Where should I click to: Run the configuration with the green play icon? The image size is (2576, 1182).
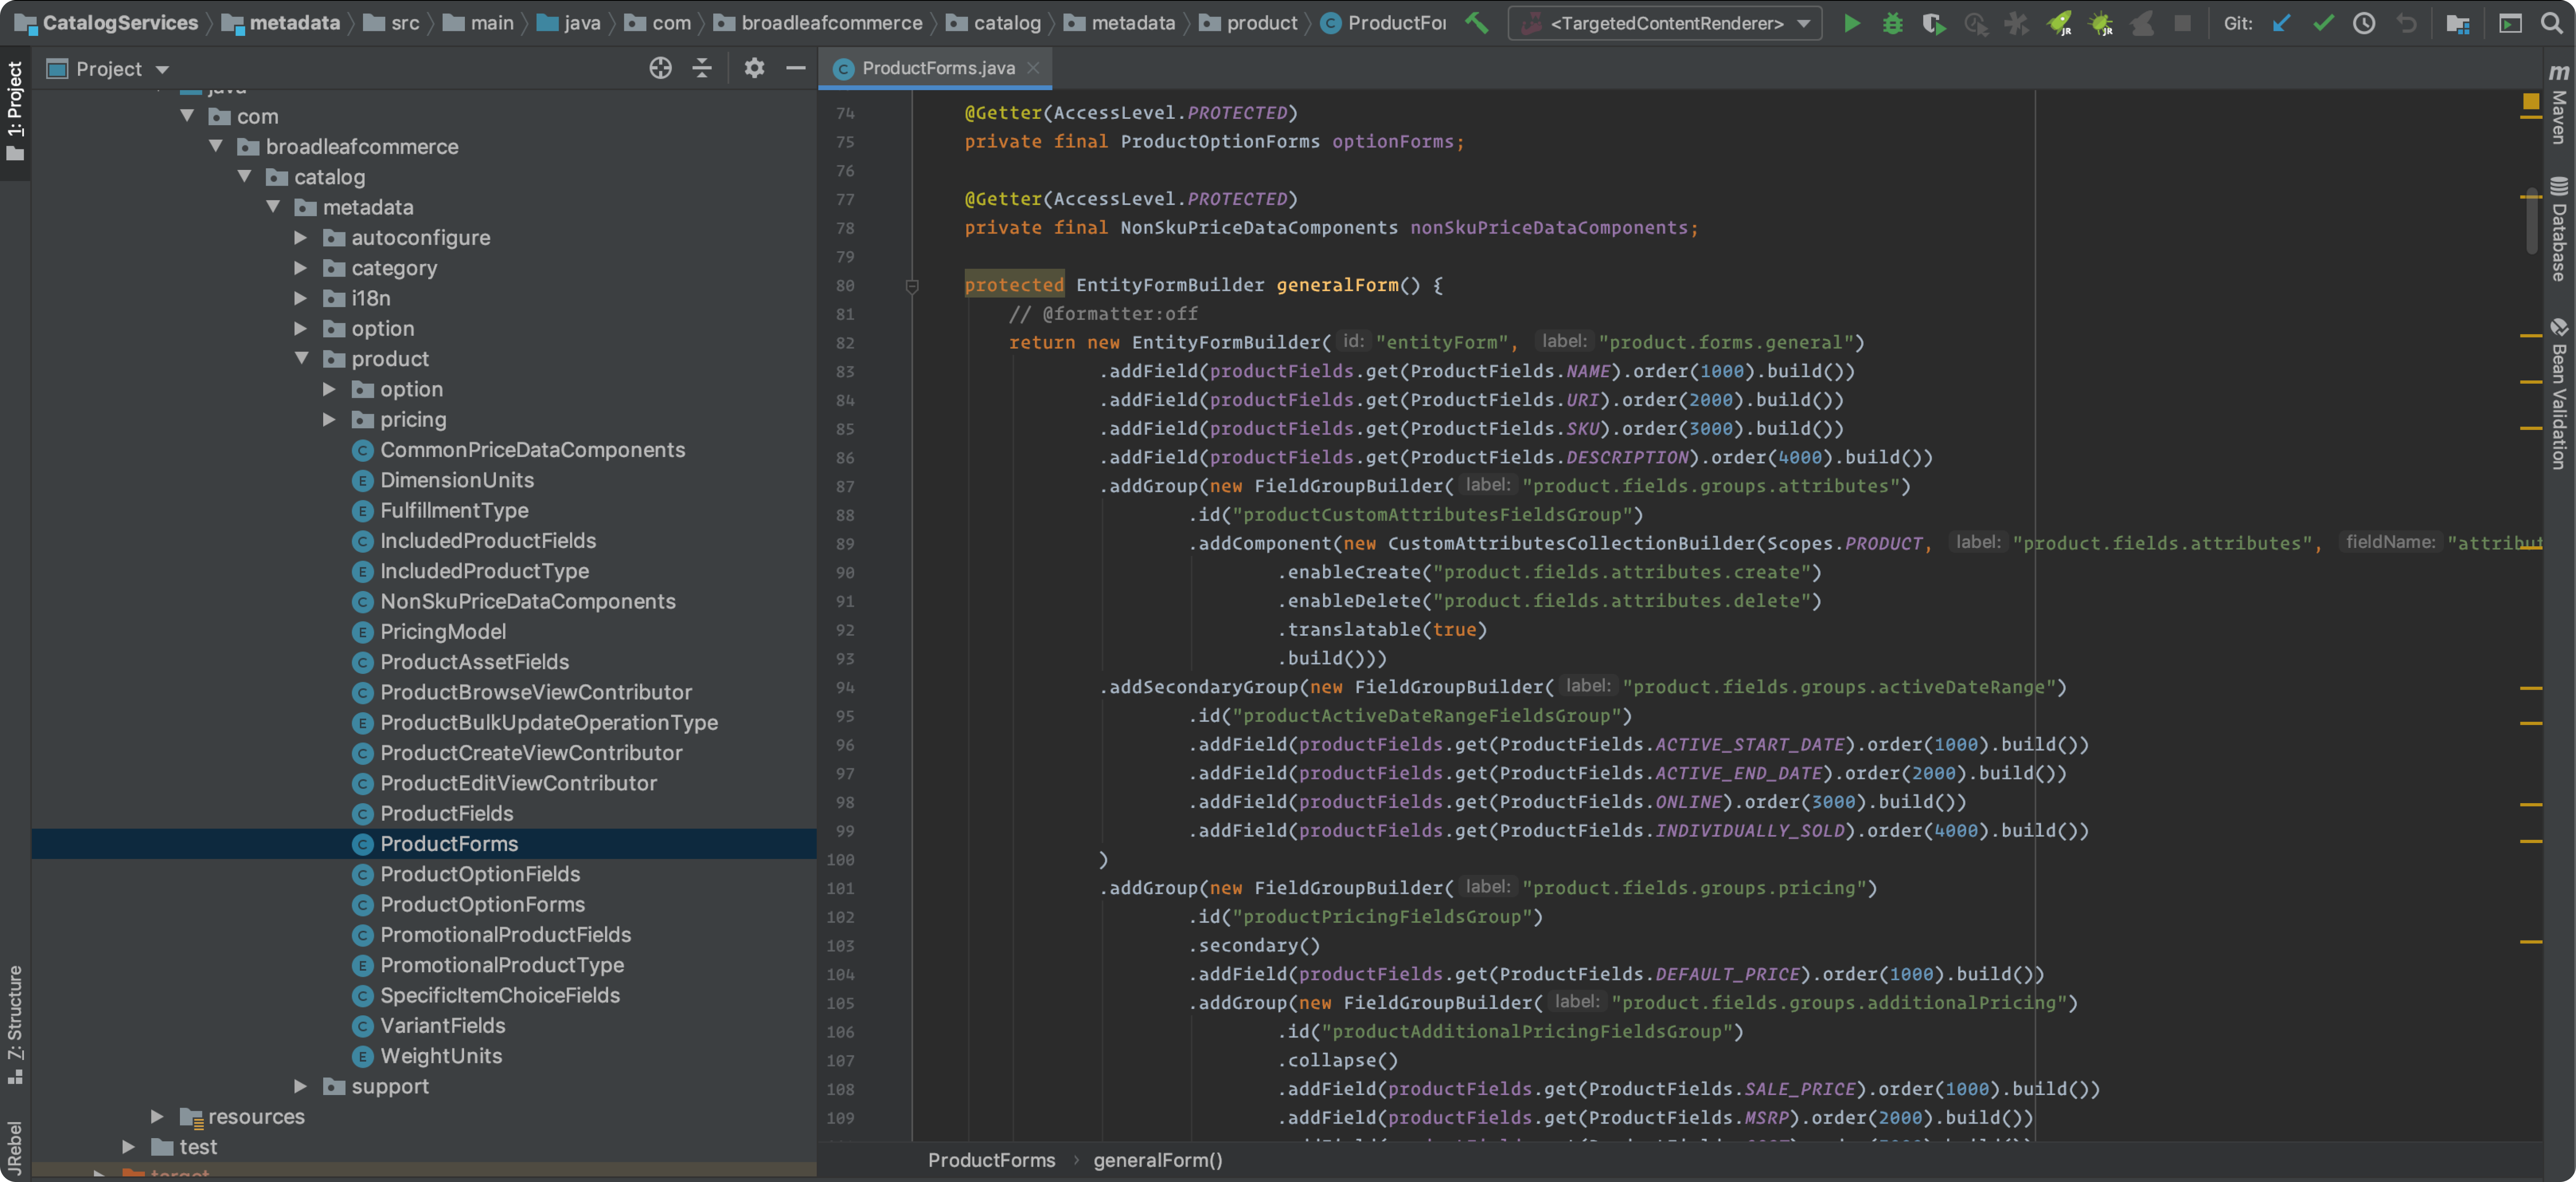1851,23
